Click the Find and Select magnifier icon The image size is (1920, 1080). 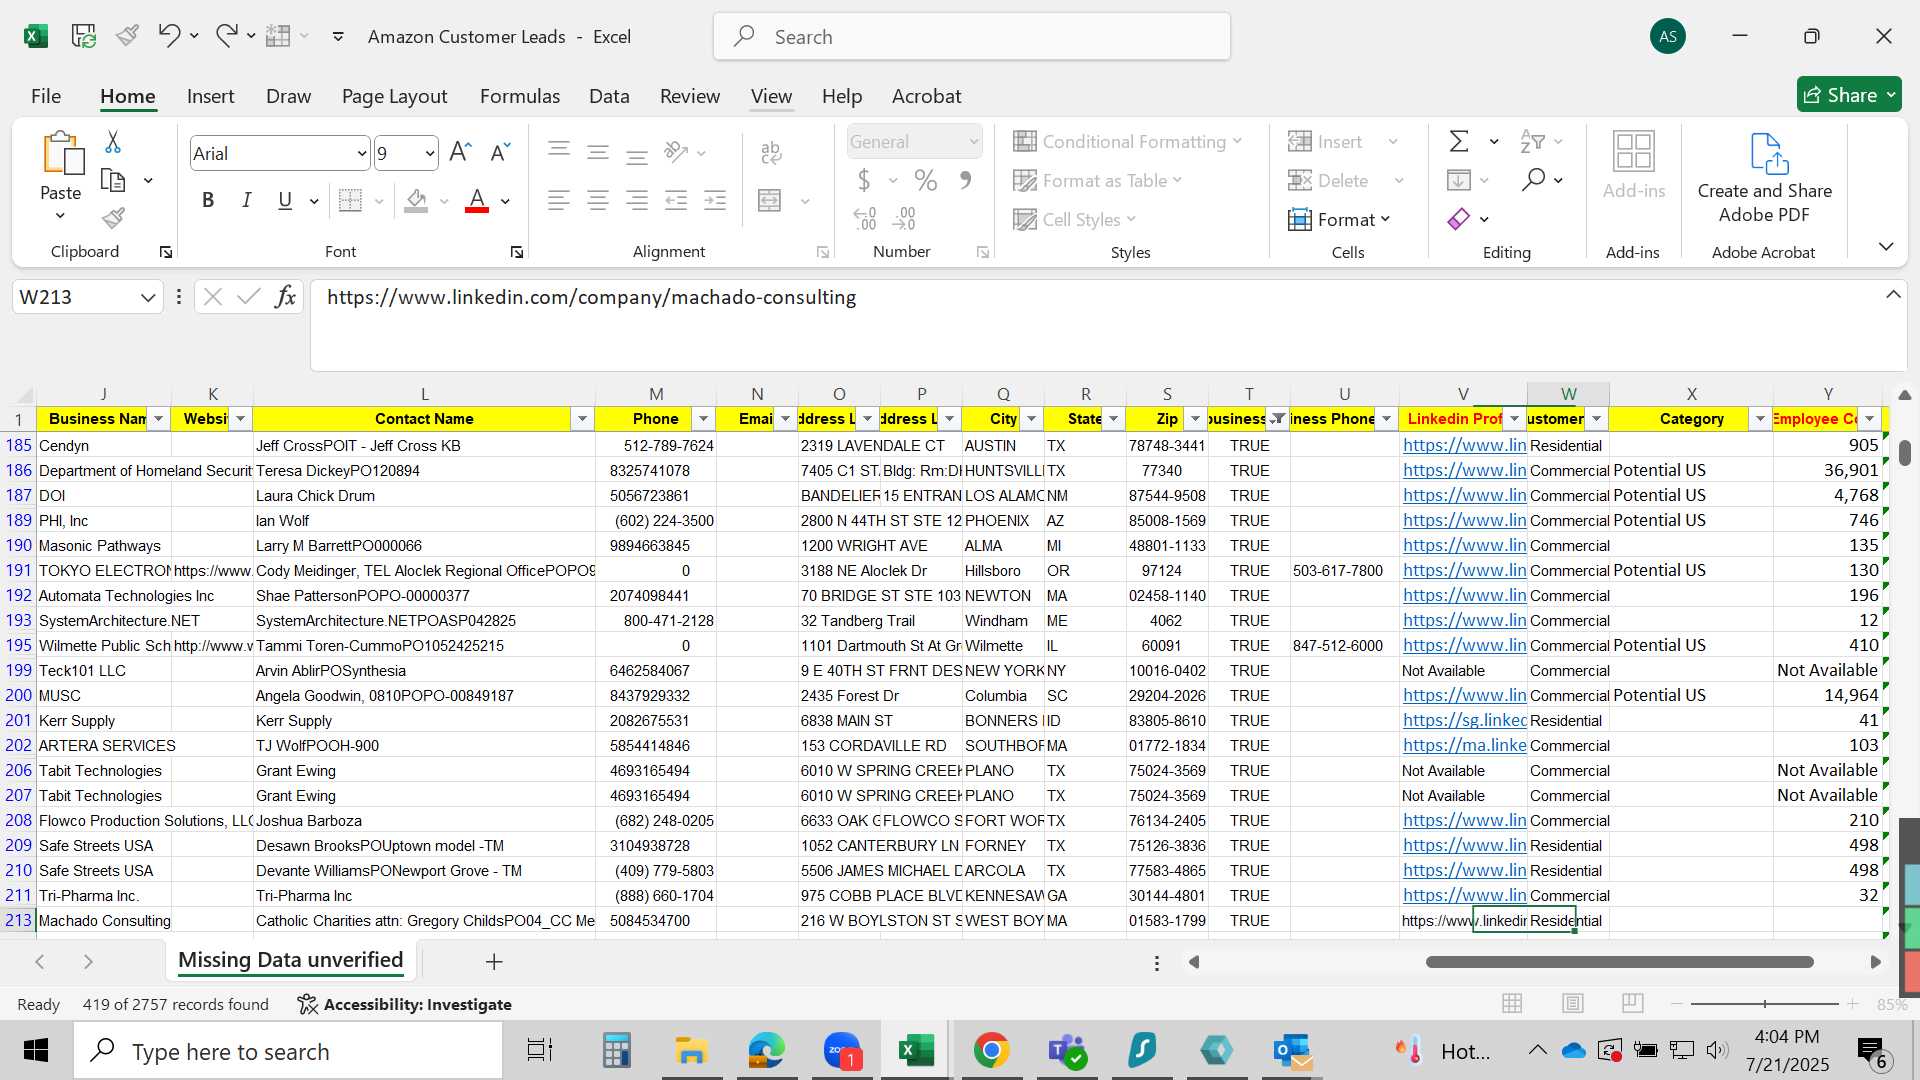(1533, 180)
